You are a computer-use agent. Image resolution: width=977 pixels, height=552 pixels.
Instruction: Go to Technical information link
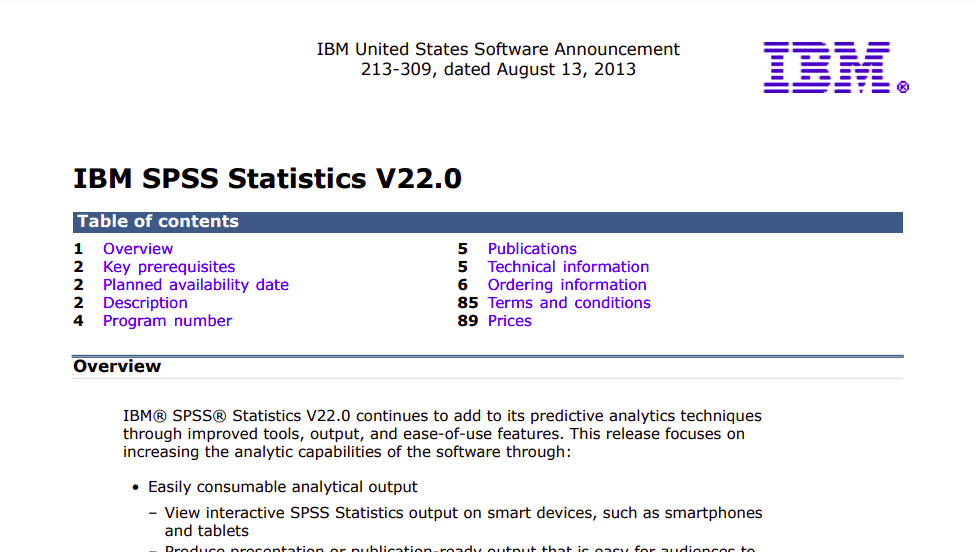point(568,267)
